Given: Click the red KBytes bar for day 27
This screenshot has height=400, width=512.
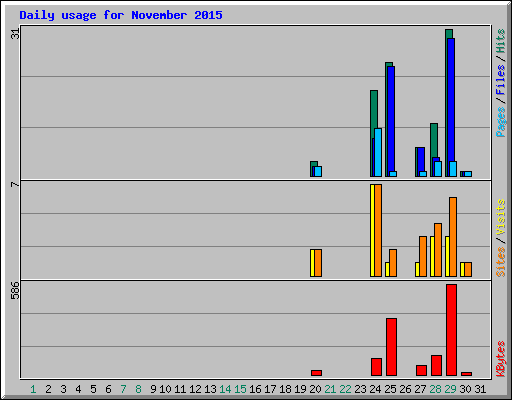Looking at the screenshot, I should 421,371.
